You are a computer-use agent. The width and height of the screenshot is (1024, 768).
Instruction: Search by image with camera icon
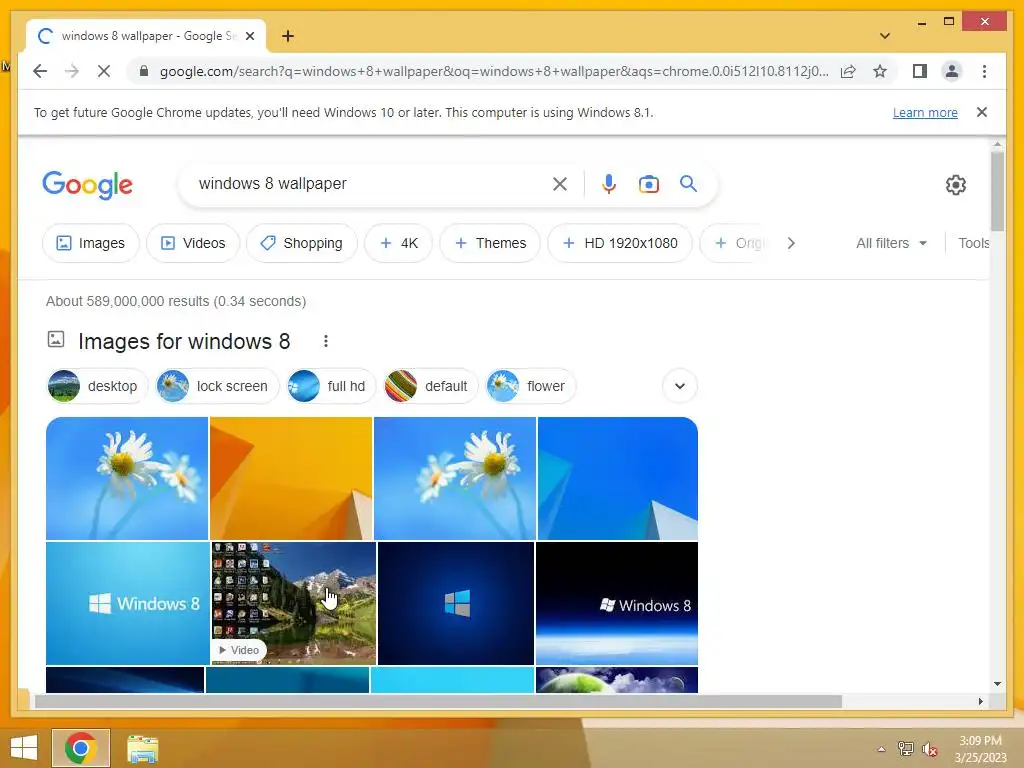click(x=648, y=184)
